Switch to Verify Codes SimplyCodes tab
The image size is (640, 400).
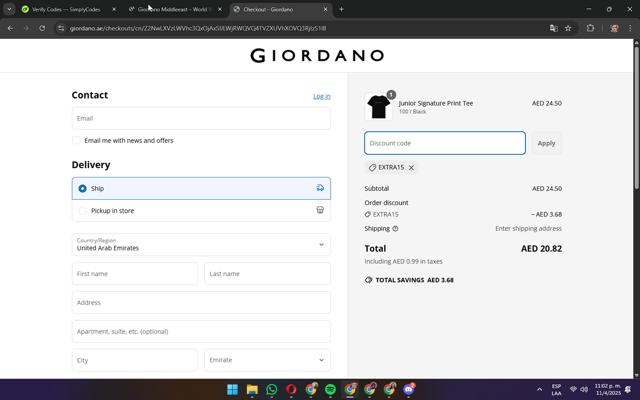(65, 9)
